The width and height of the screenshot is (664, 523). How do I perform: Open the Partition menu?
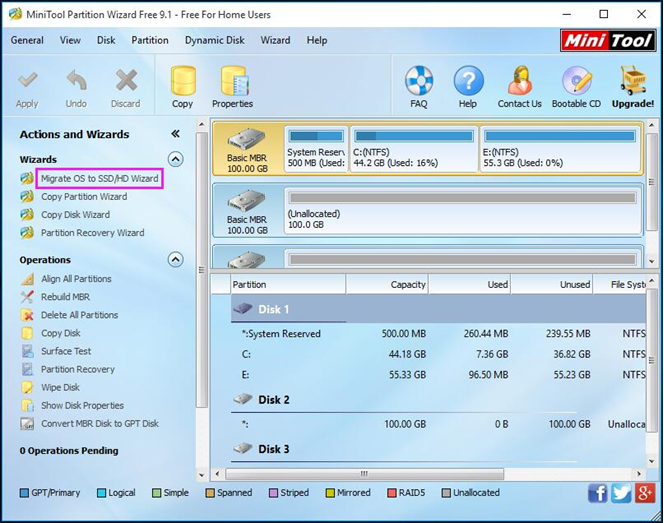150,40
